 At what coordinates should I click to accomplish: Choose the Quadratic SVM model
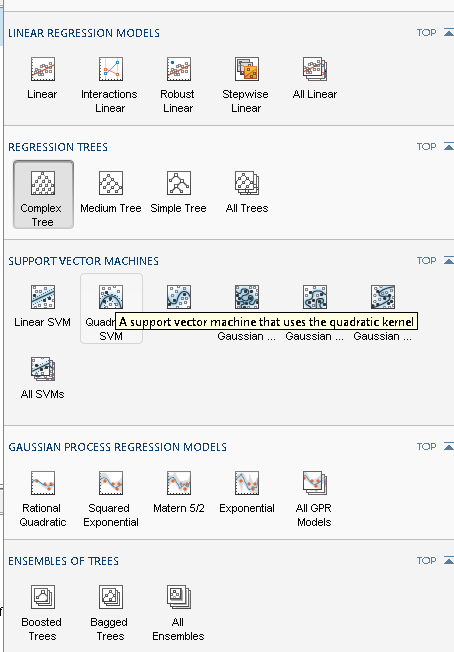[111, 308]
